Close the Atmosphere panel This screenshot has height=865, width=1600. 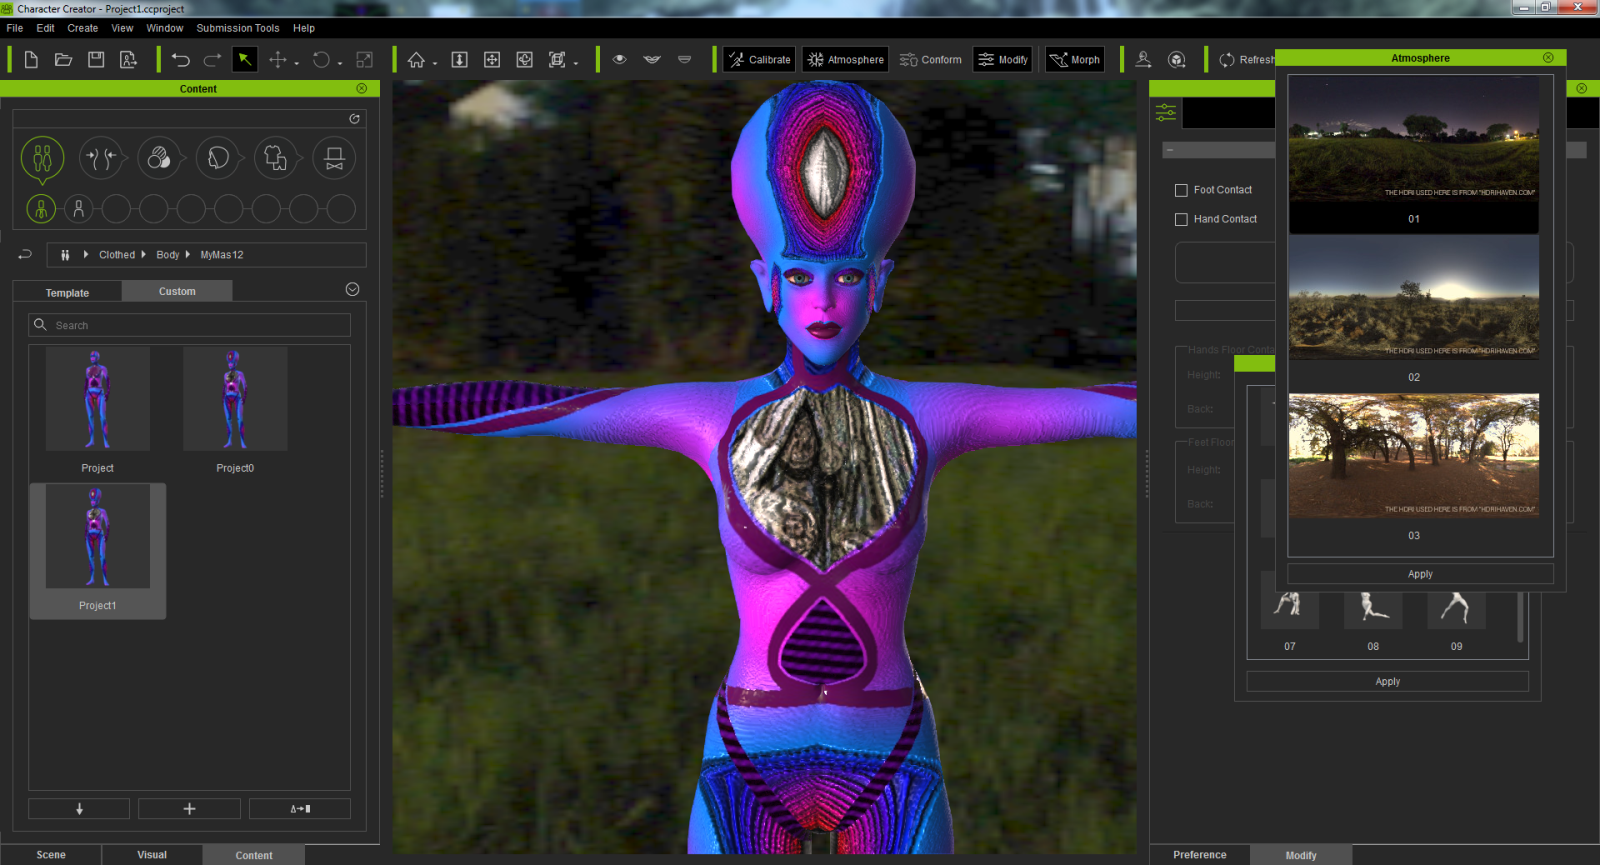(1548, 58)
